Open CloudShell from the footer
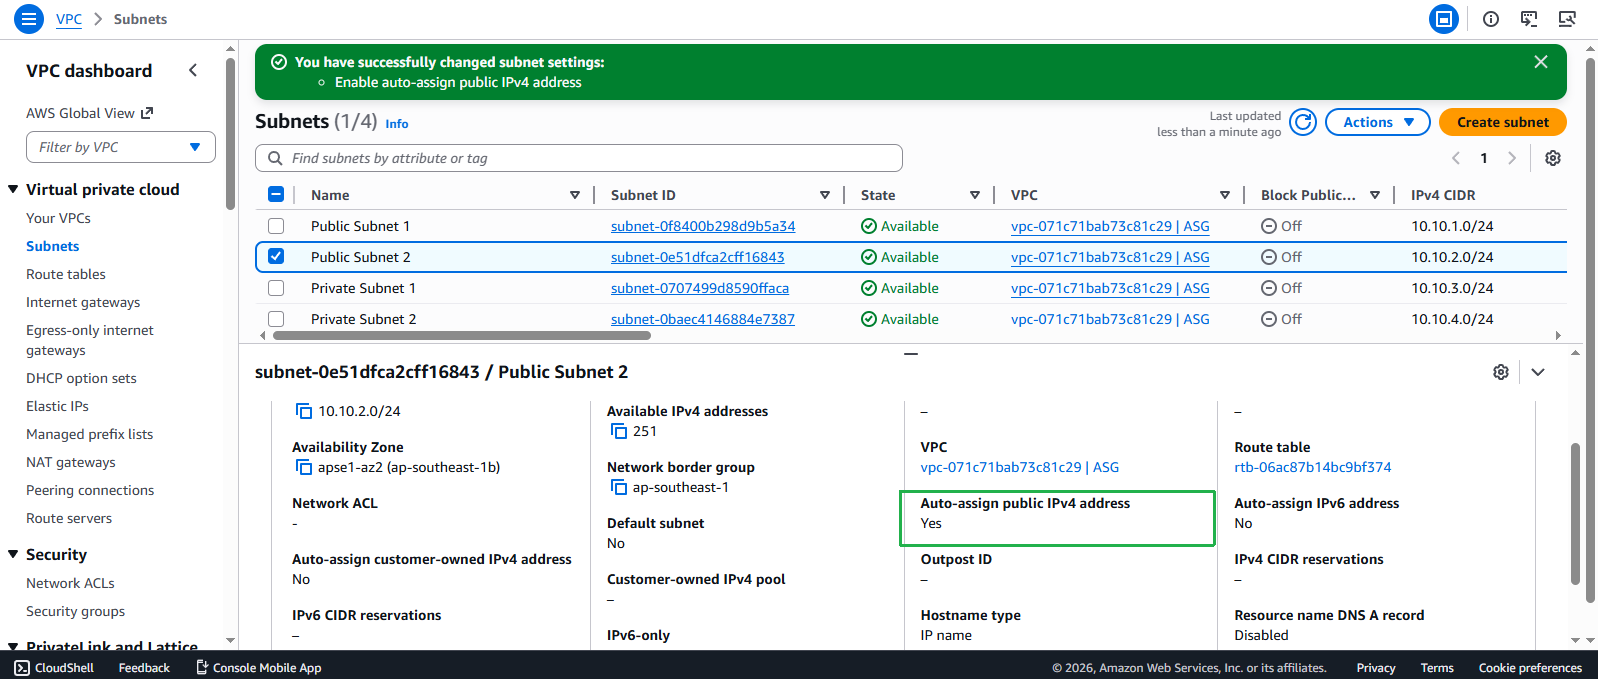1598x679 pixels. click(54, 667)
